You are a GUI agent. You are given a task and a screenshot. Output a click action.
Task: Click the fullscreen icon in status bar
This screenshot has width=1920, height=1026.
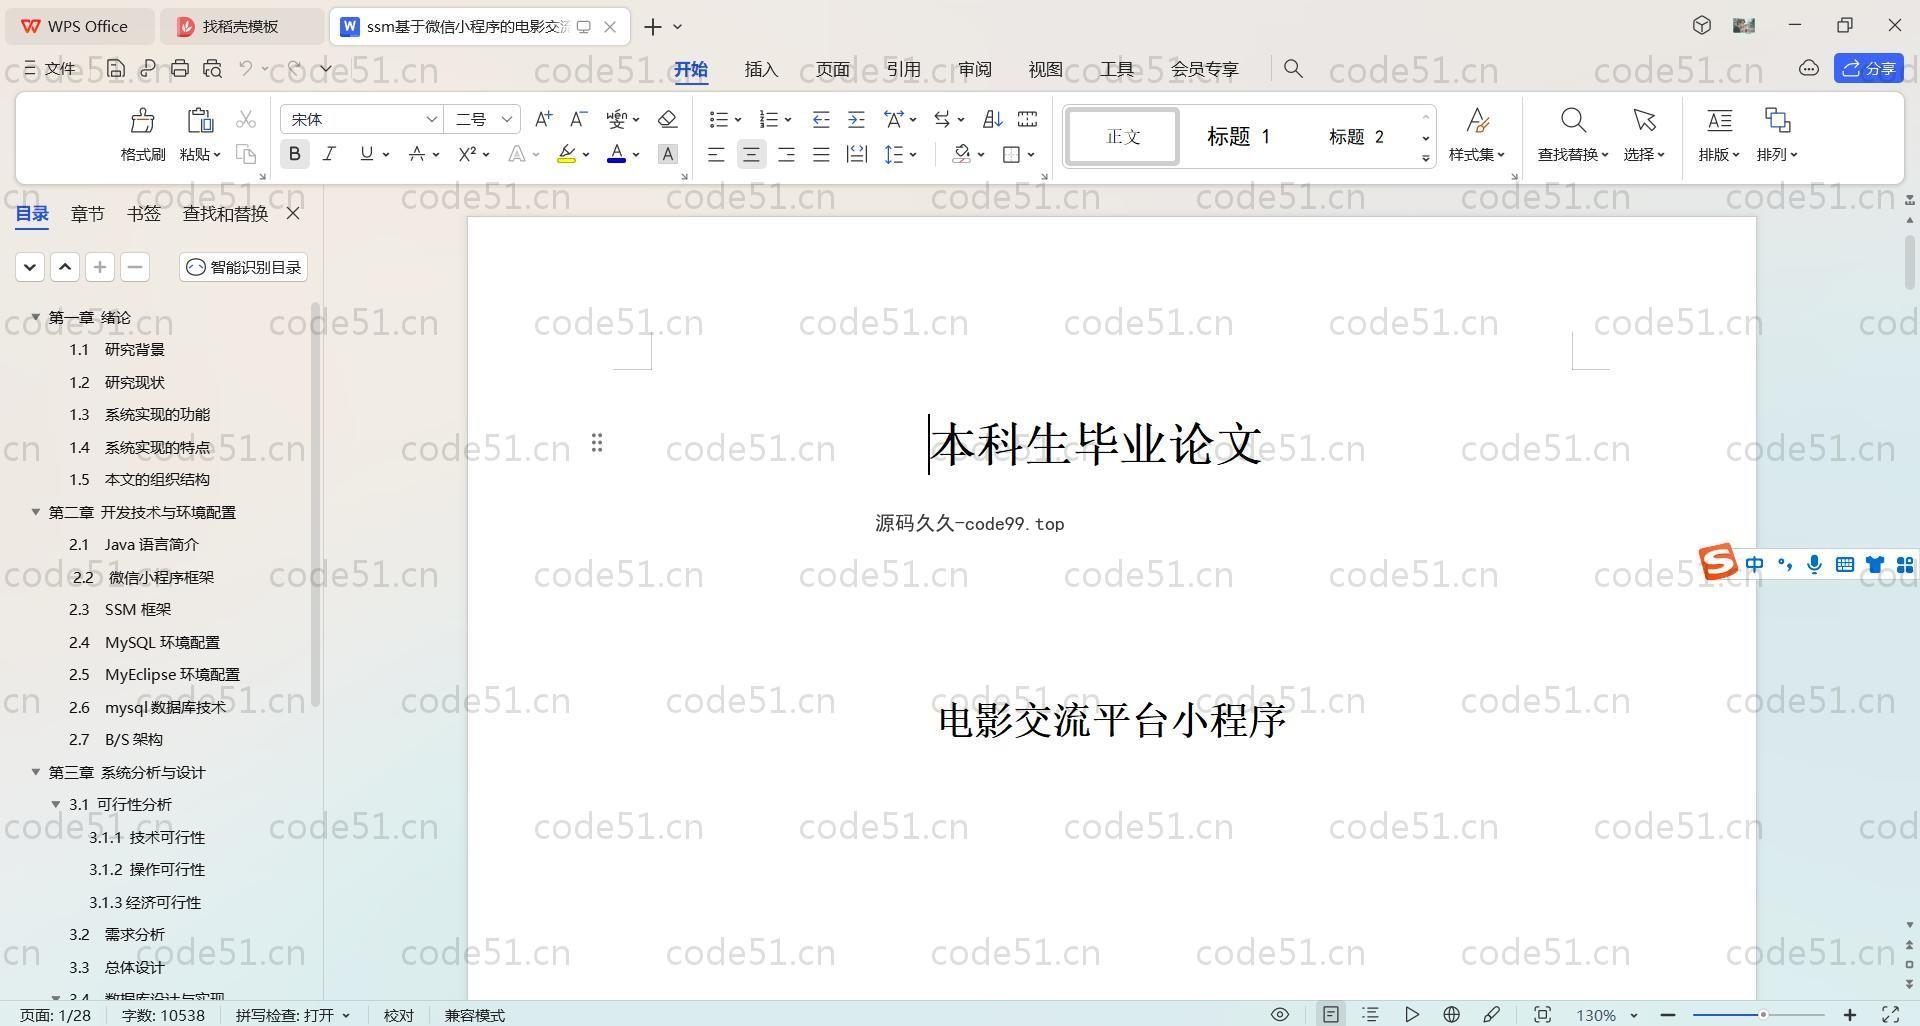point(1890,1014)
